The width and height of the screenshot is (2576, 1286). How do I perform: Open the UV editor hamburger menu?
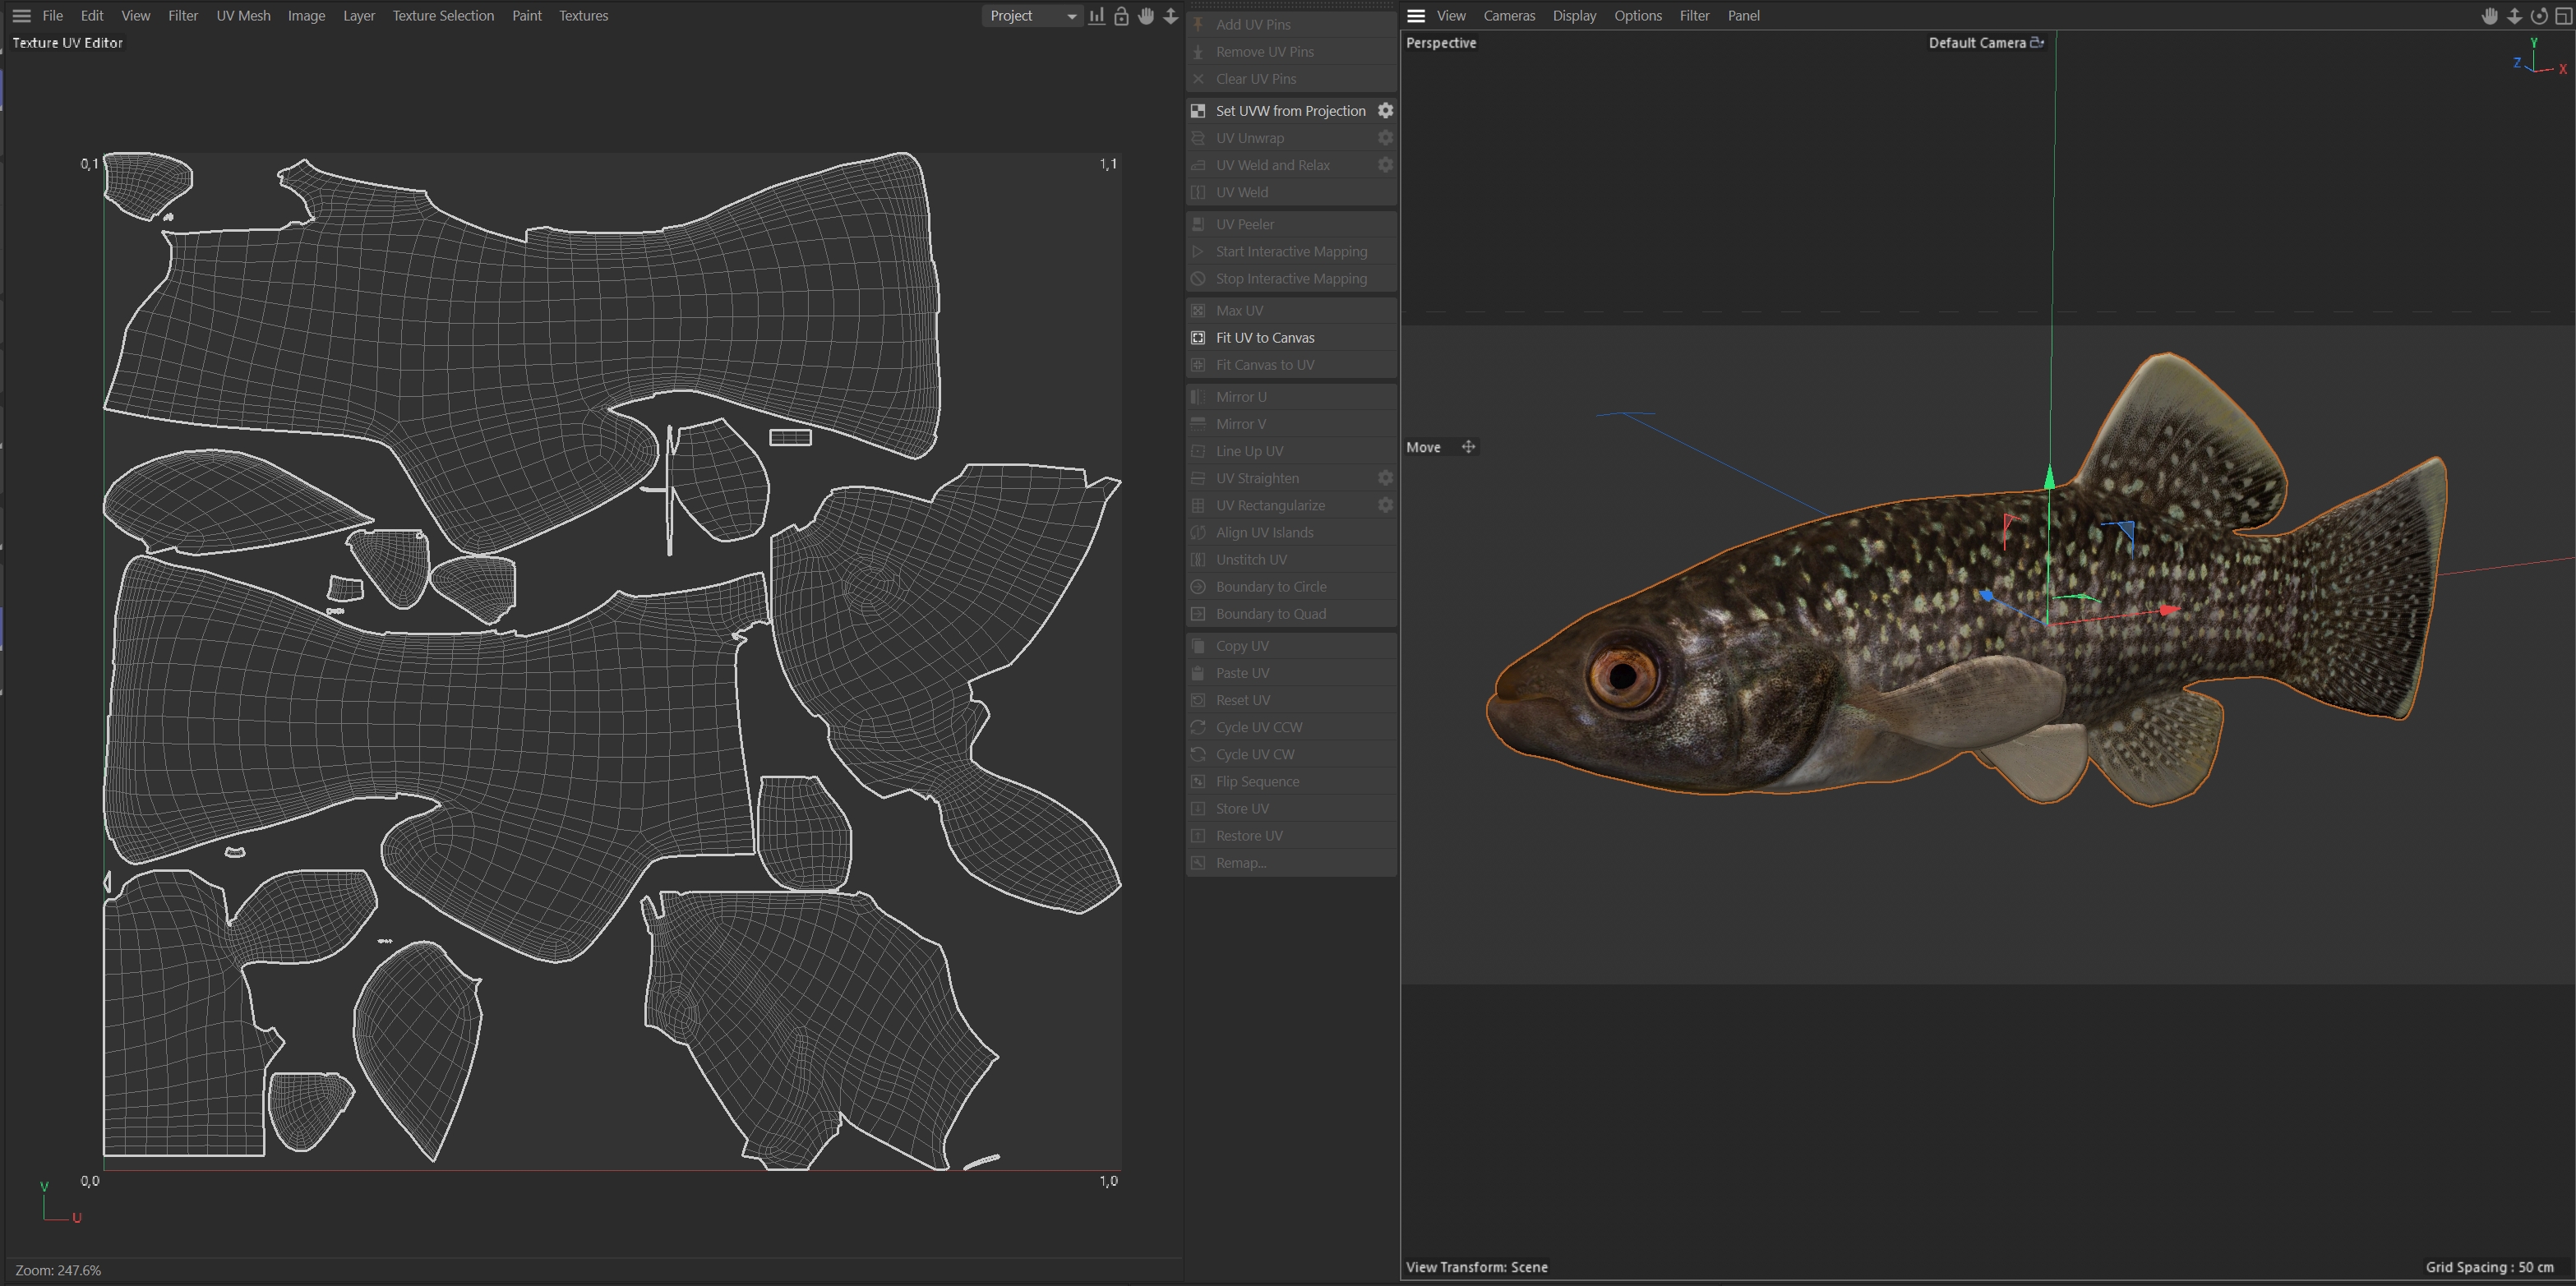[21, 16]
